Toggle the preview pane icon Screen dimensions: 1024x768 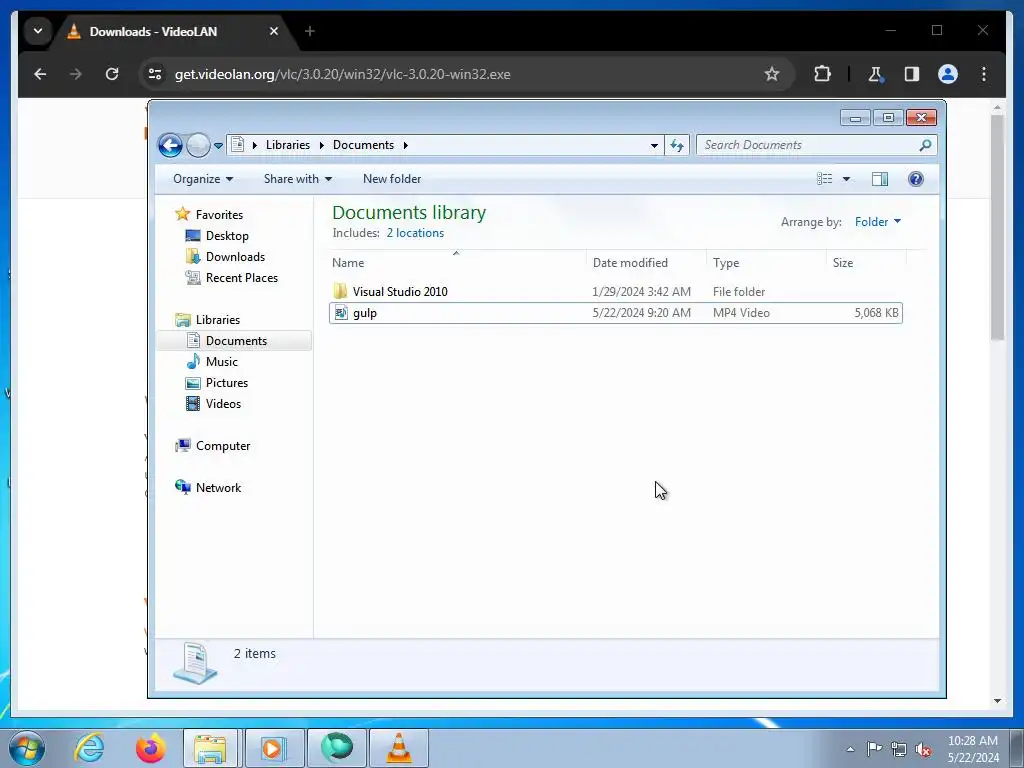tap(880, 179)
